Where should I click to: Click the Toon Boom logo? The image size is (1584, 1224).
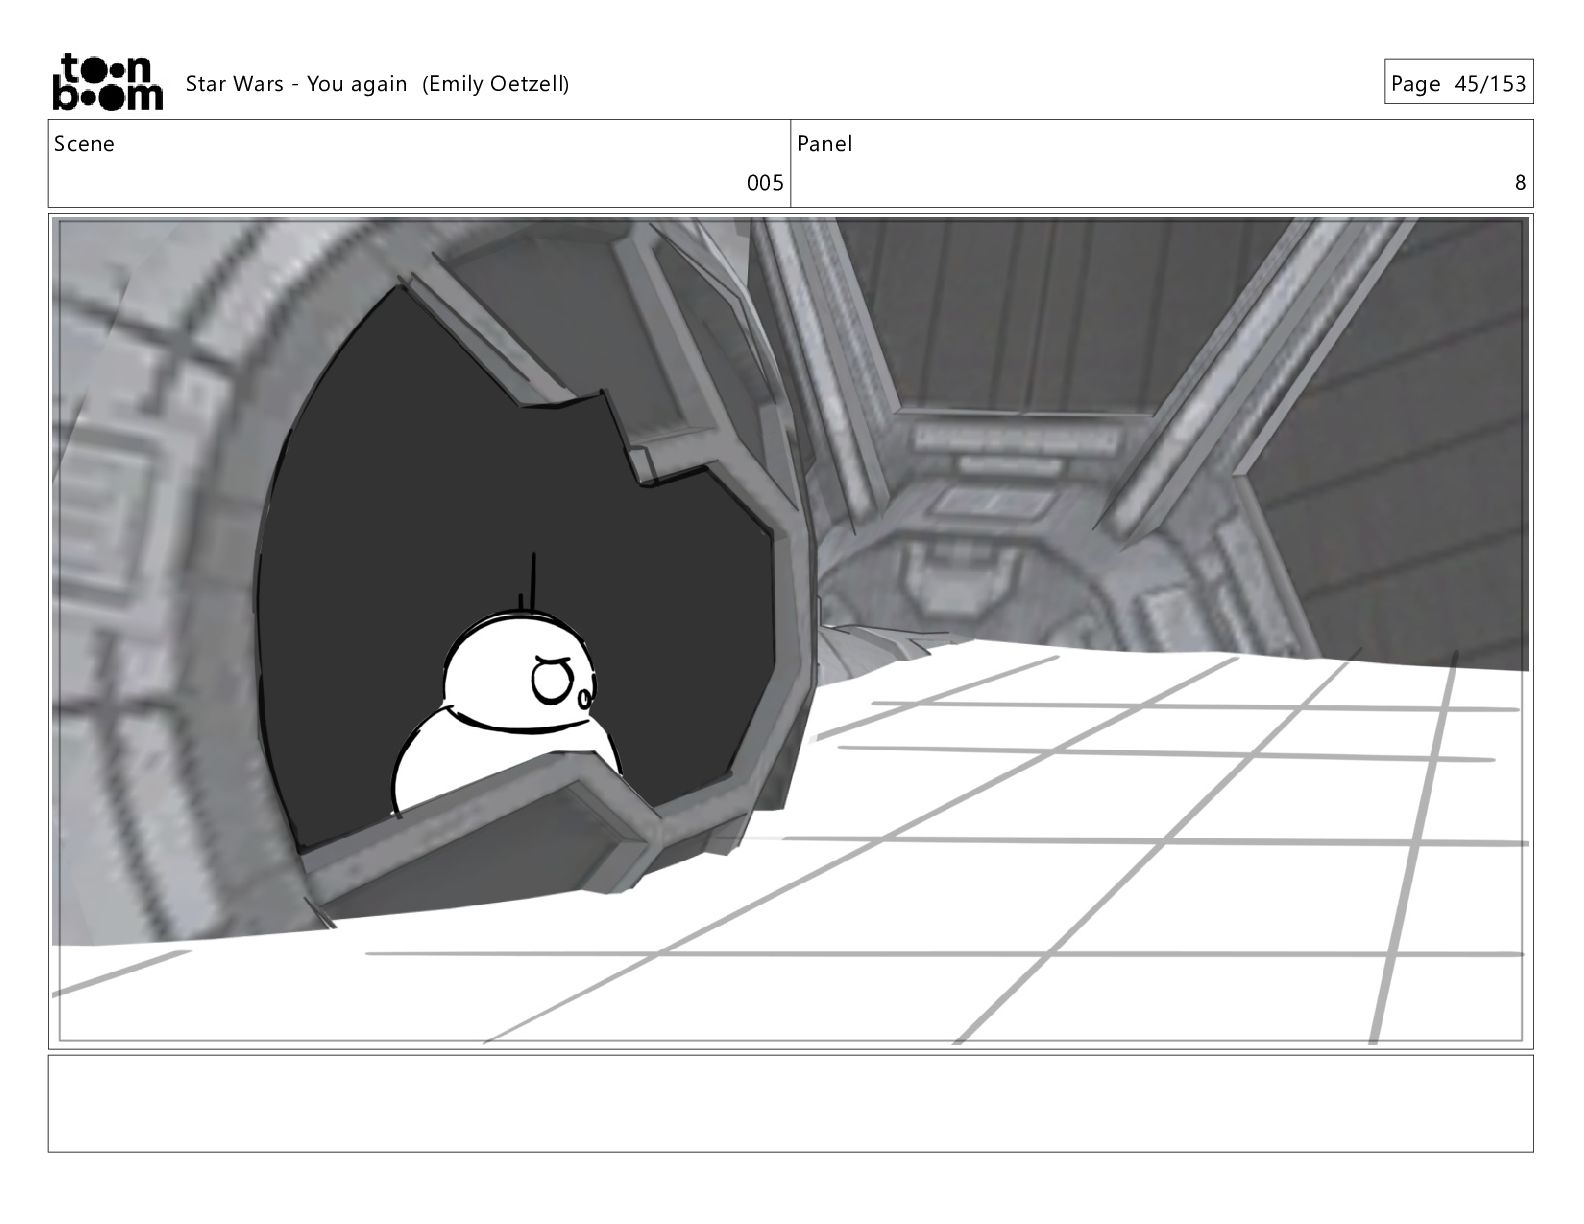point(106,81)
